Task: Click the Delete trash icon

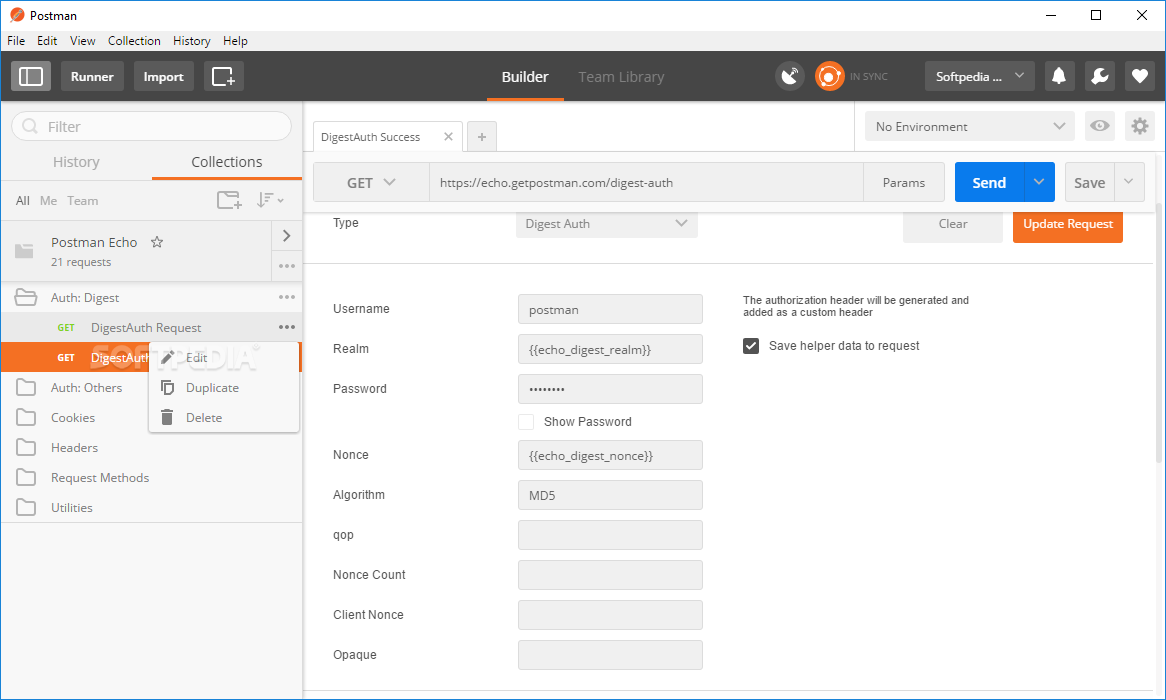Action: tap(167, 417)
